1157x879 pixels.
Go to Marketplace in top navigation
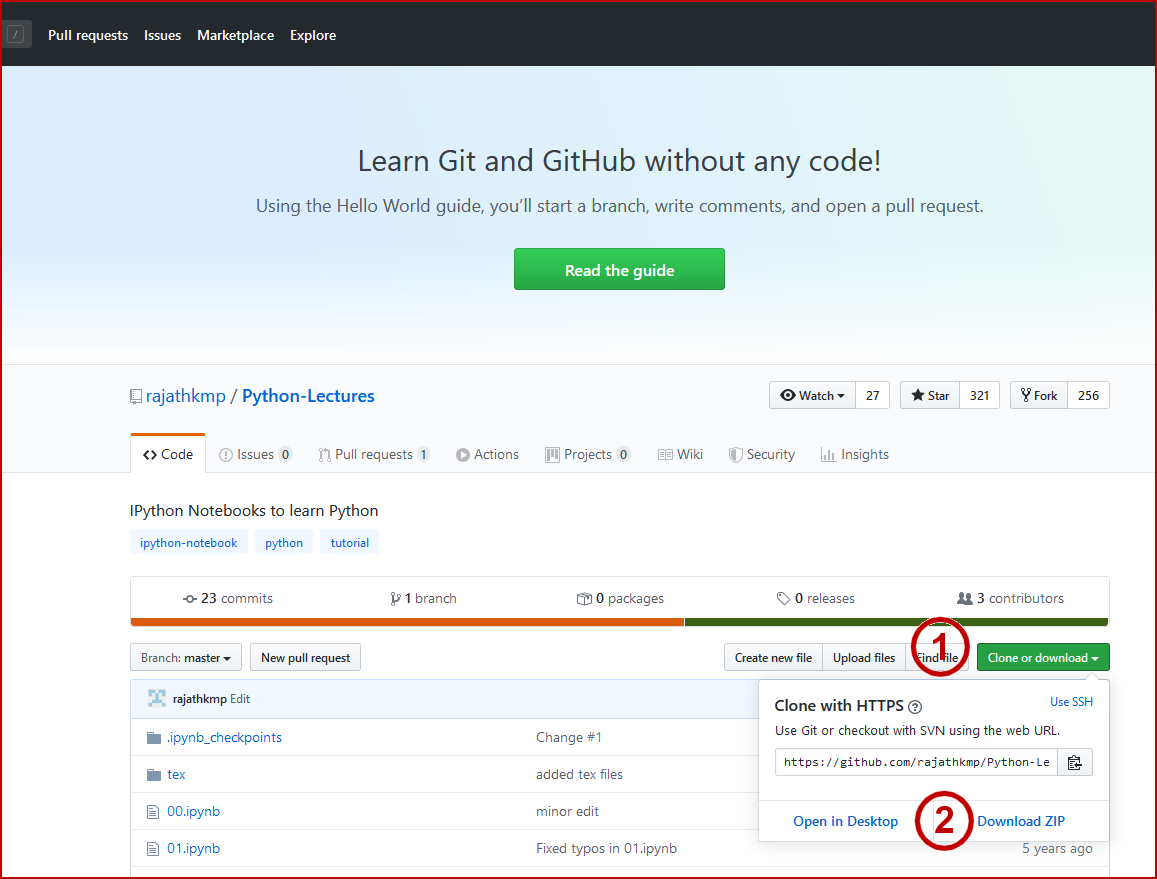(235, 35)
